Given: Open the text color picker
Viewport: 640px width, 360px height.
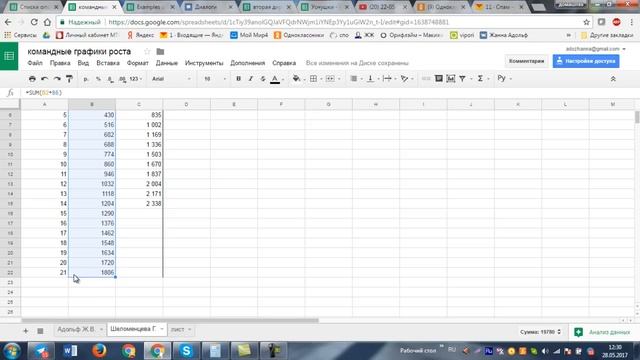Looking at the screenshot, I should (275, 79).
